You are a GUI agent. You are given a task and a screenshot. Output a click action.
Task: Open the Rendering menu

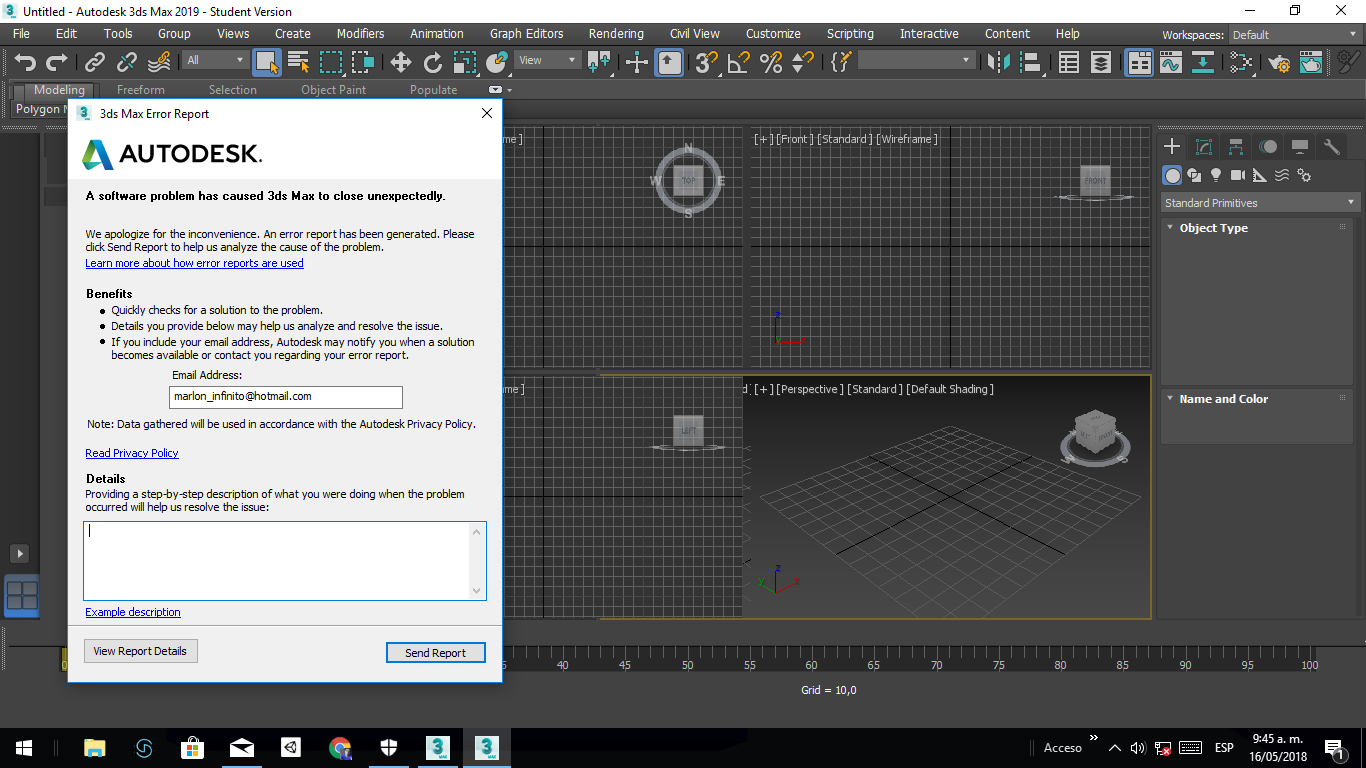616,34
